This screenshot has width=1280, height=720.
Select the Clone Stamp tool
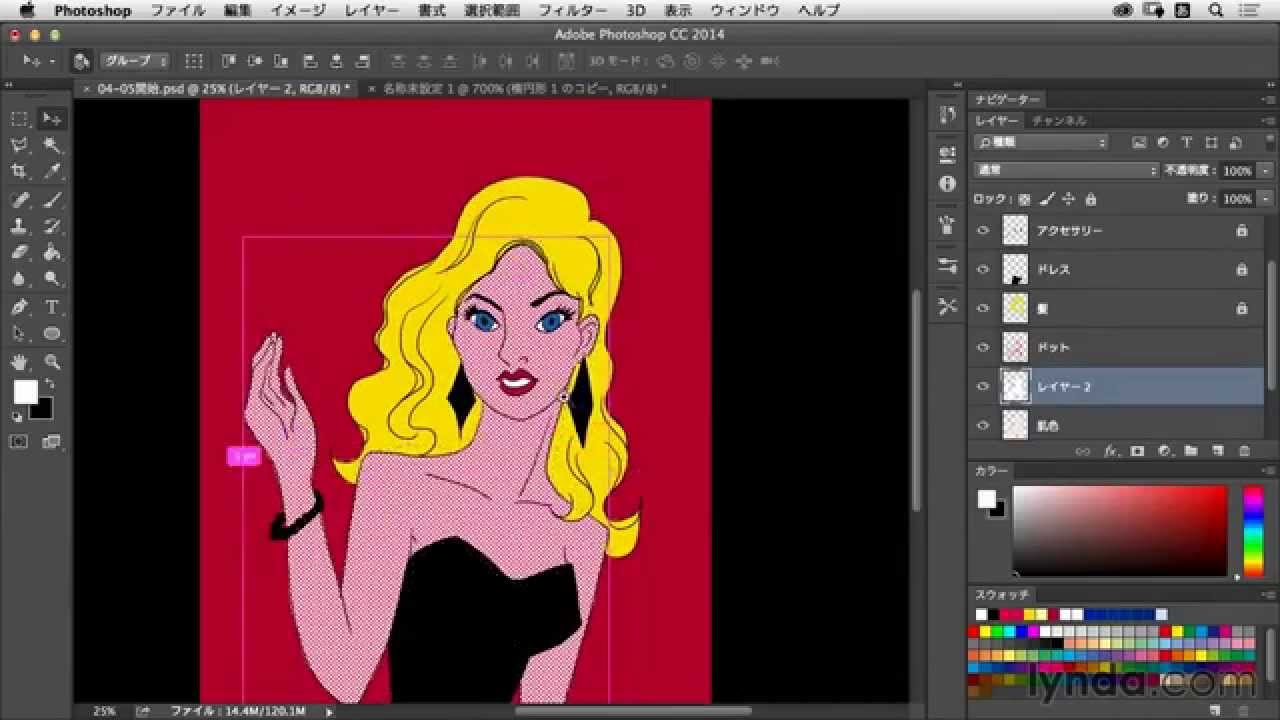tap(20, 227)
